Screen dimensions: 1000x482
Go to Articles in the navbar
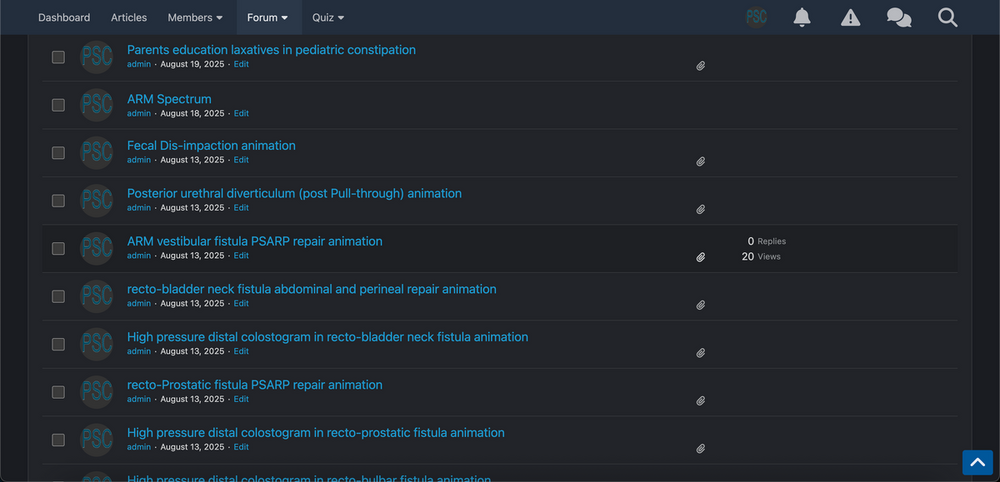129,17
